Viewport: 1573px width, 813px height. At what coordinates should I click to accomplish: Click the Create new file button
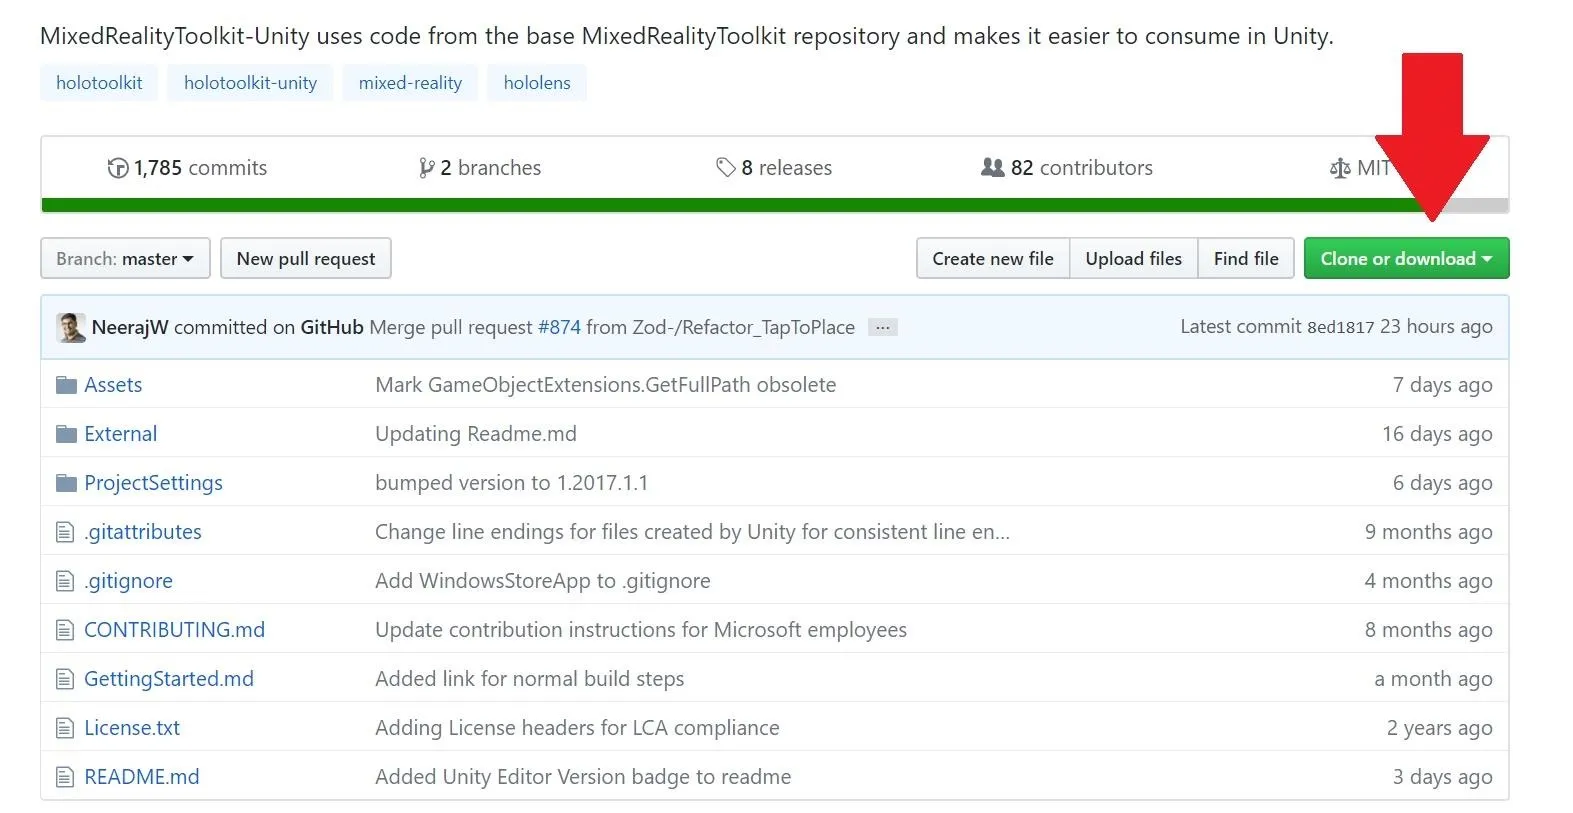tap(993, 258)
